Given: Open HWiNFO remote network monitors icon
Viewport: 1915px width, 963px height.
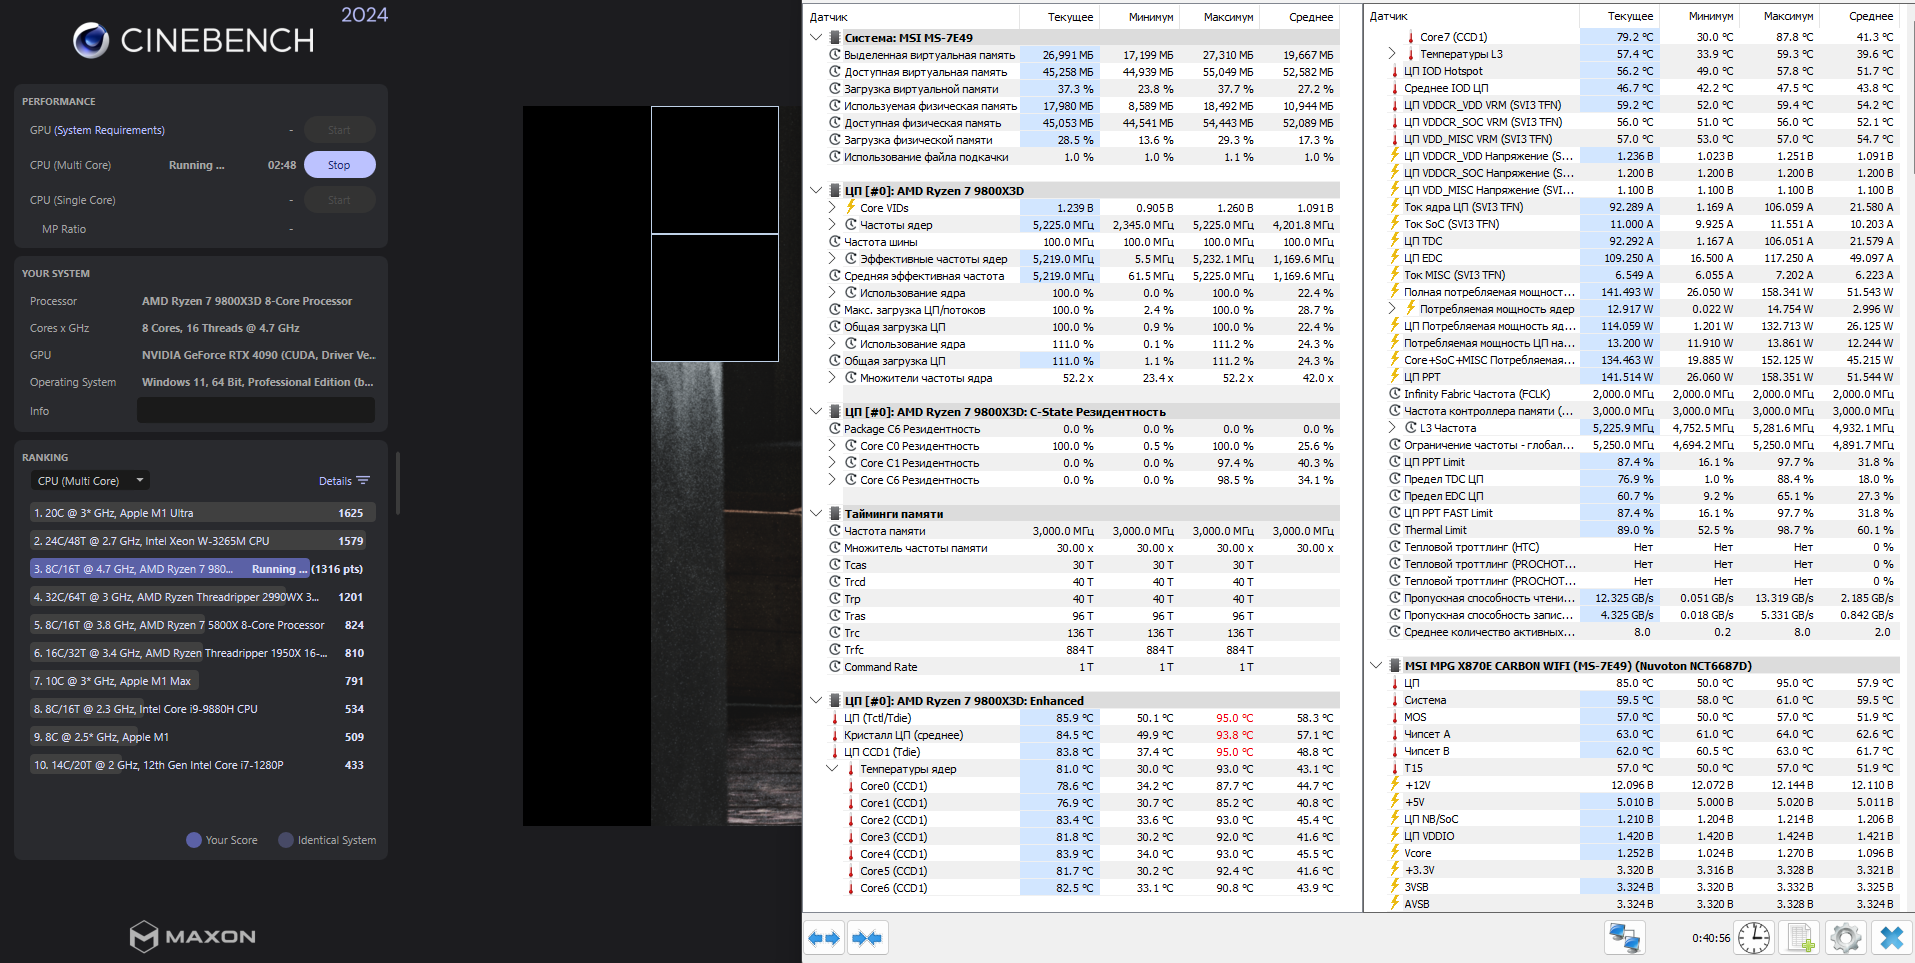Looking at the screenshot, I should point(1624,938).
